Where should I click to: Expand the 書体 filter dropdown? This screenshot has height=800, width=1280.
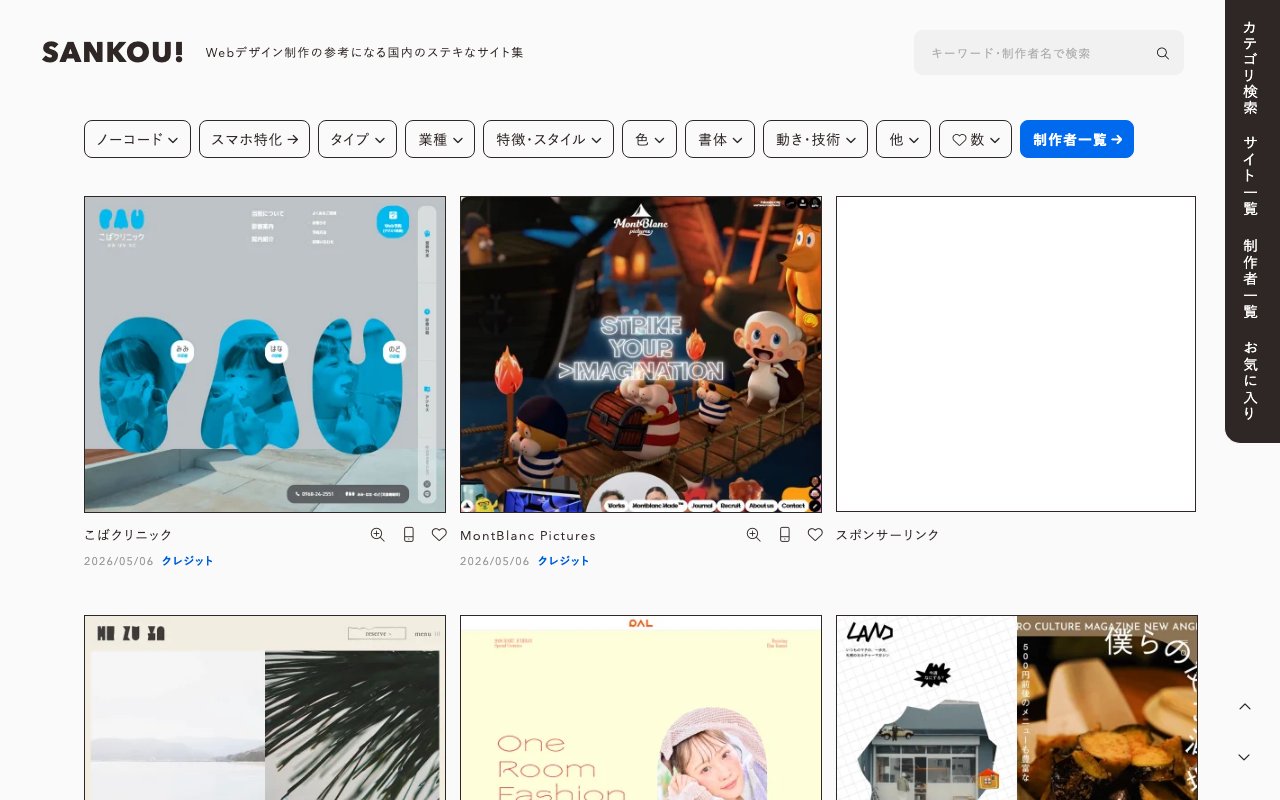click(x=720, y=139)
